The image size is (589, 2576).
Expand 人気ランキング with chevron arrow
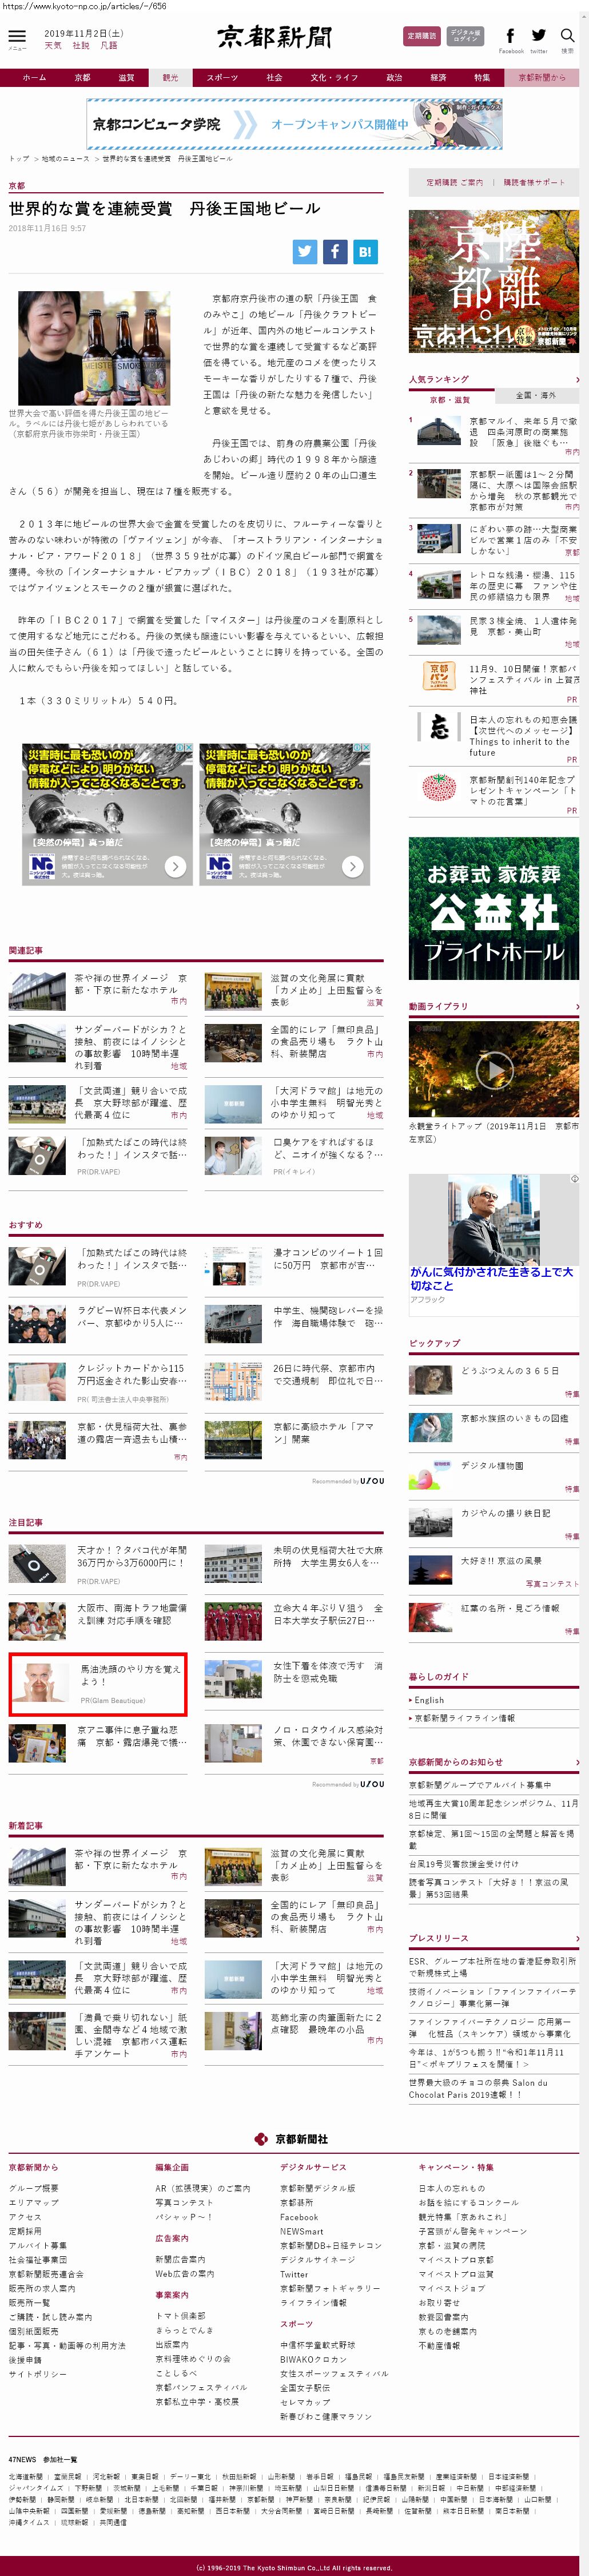pyautogui.click(x=576, y=380)
